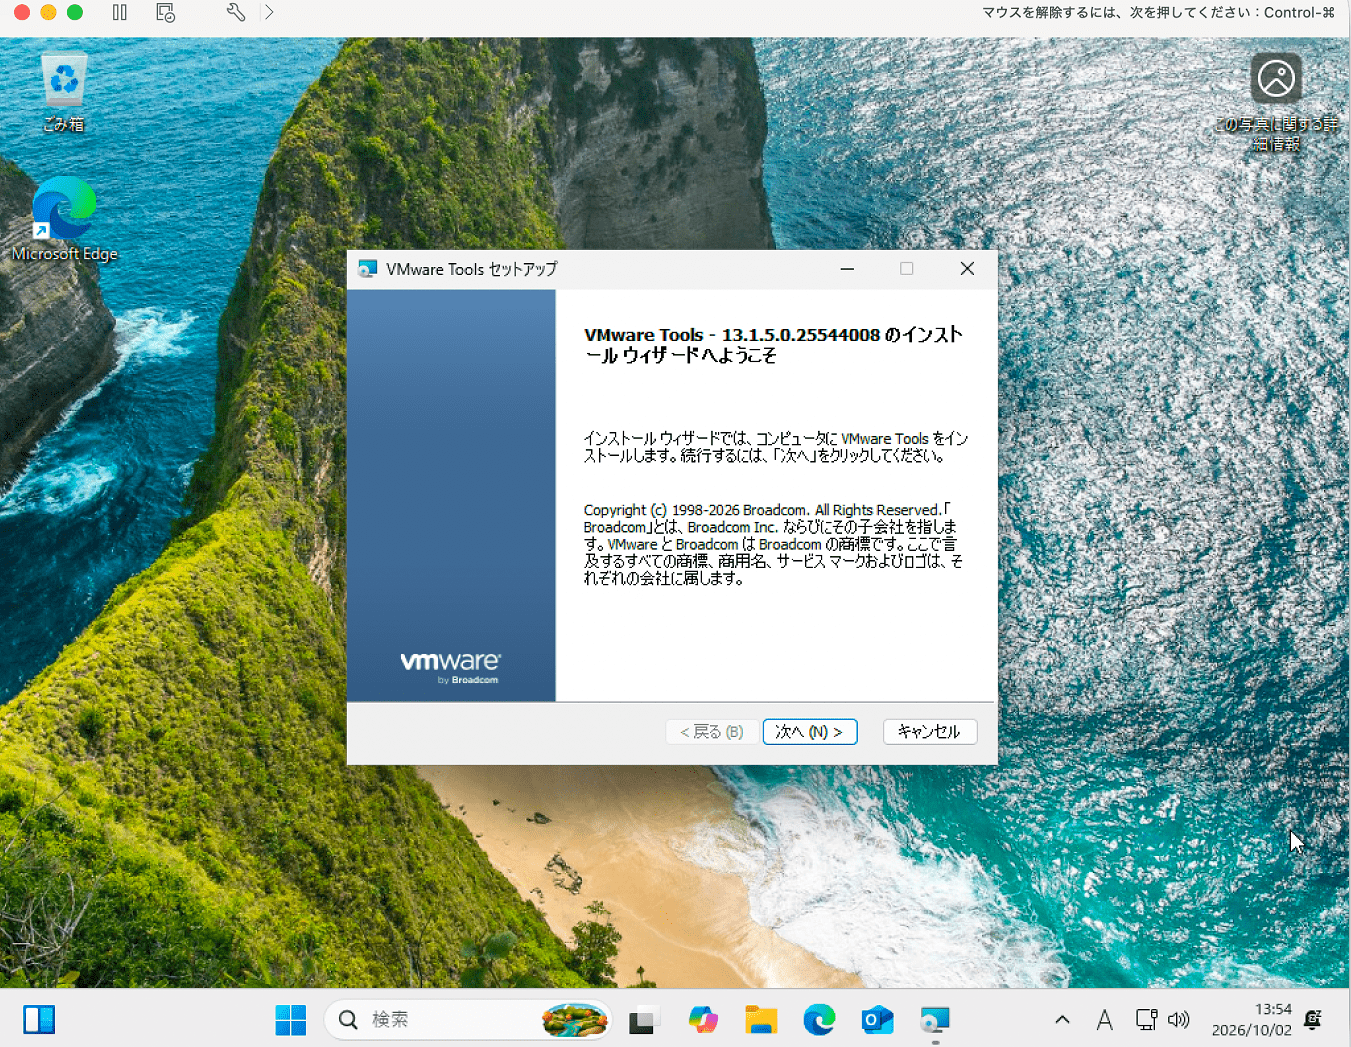Open volume control in system tray
This screenshot has height=1047, width=1351.
[1179, 1020]
